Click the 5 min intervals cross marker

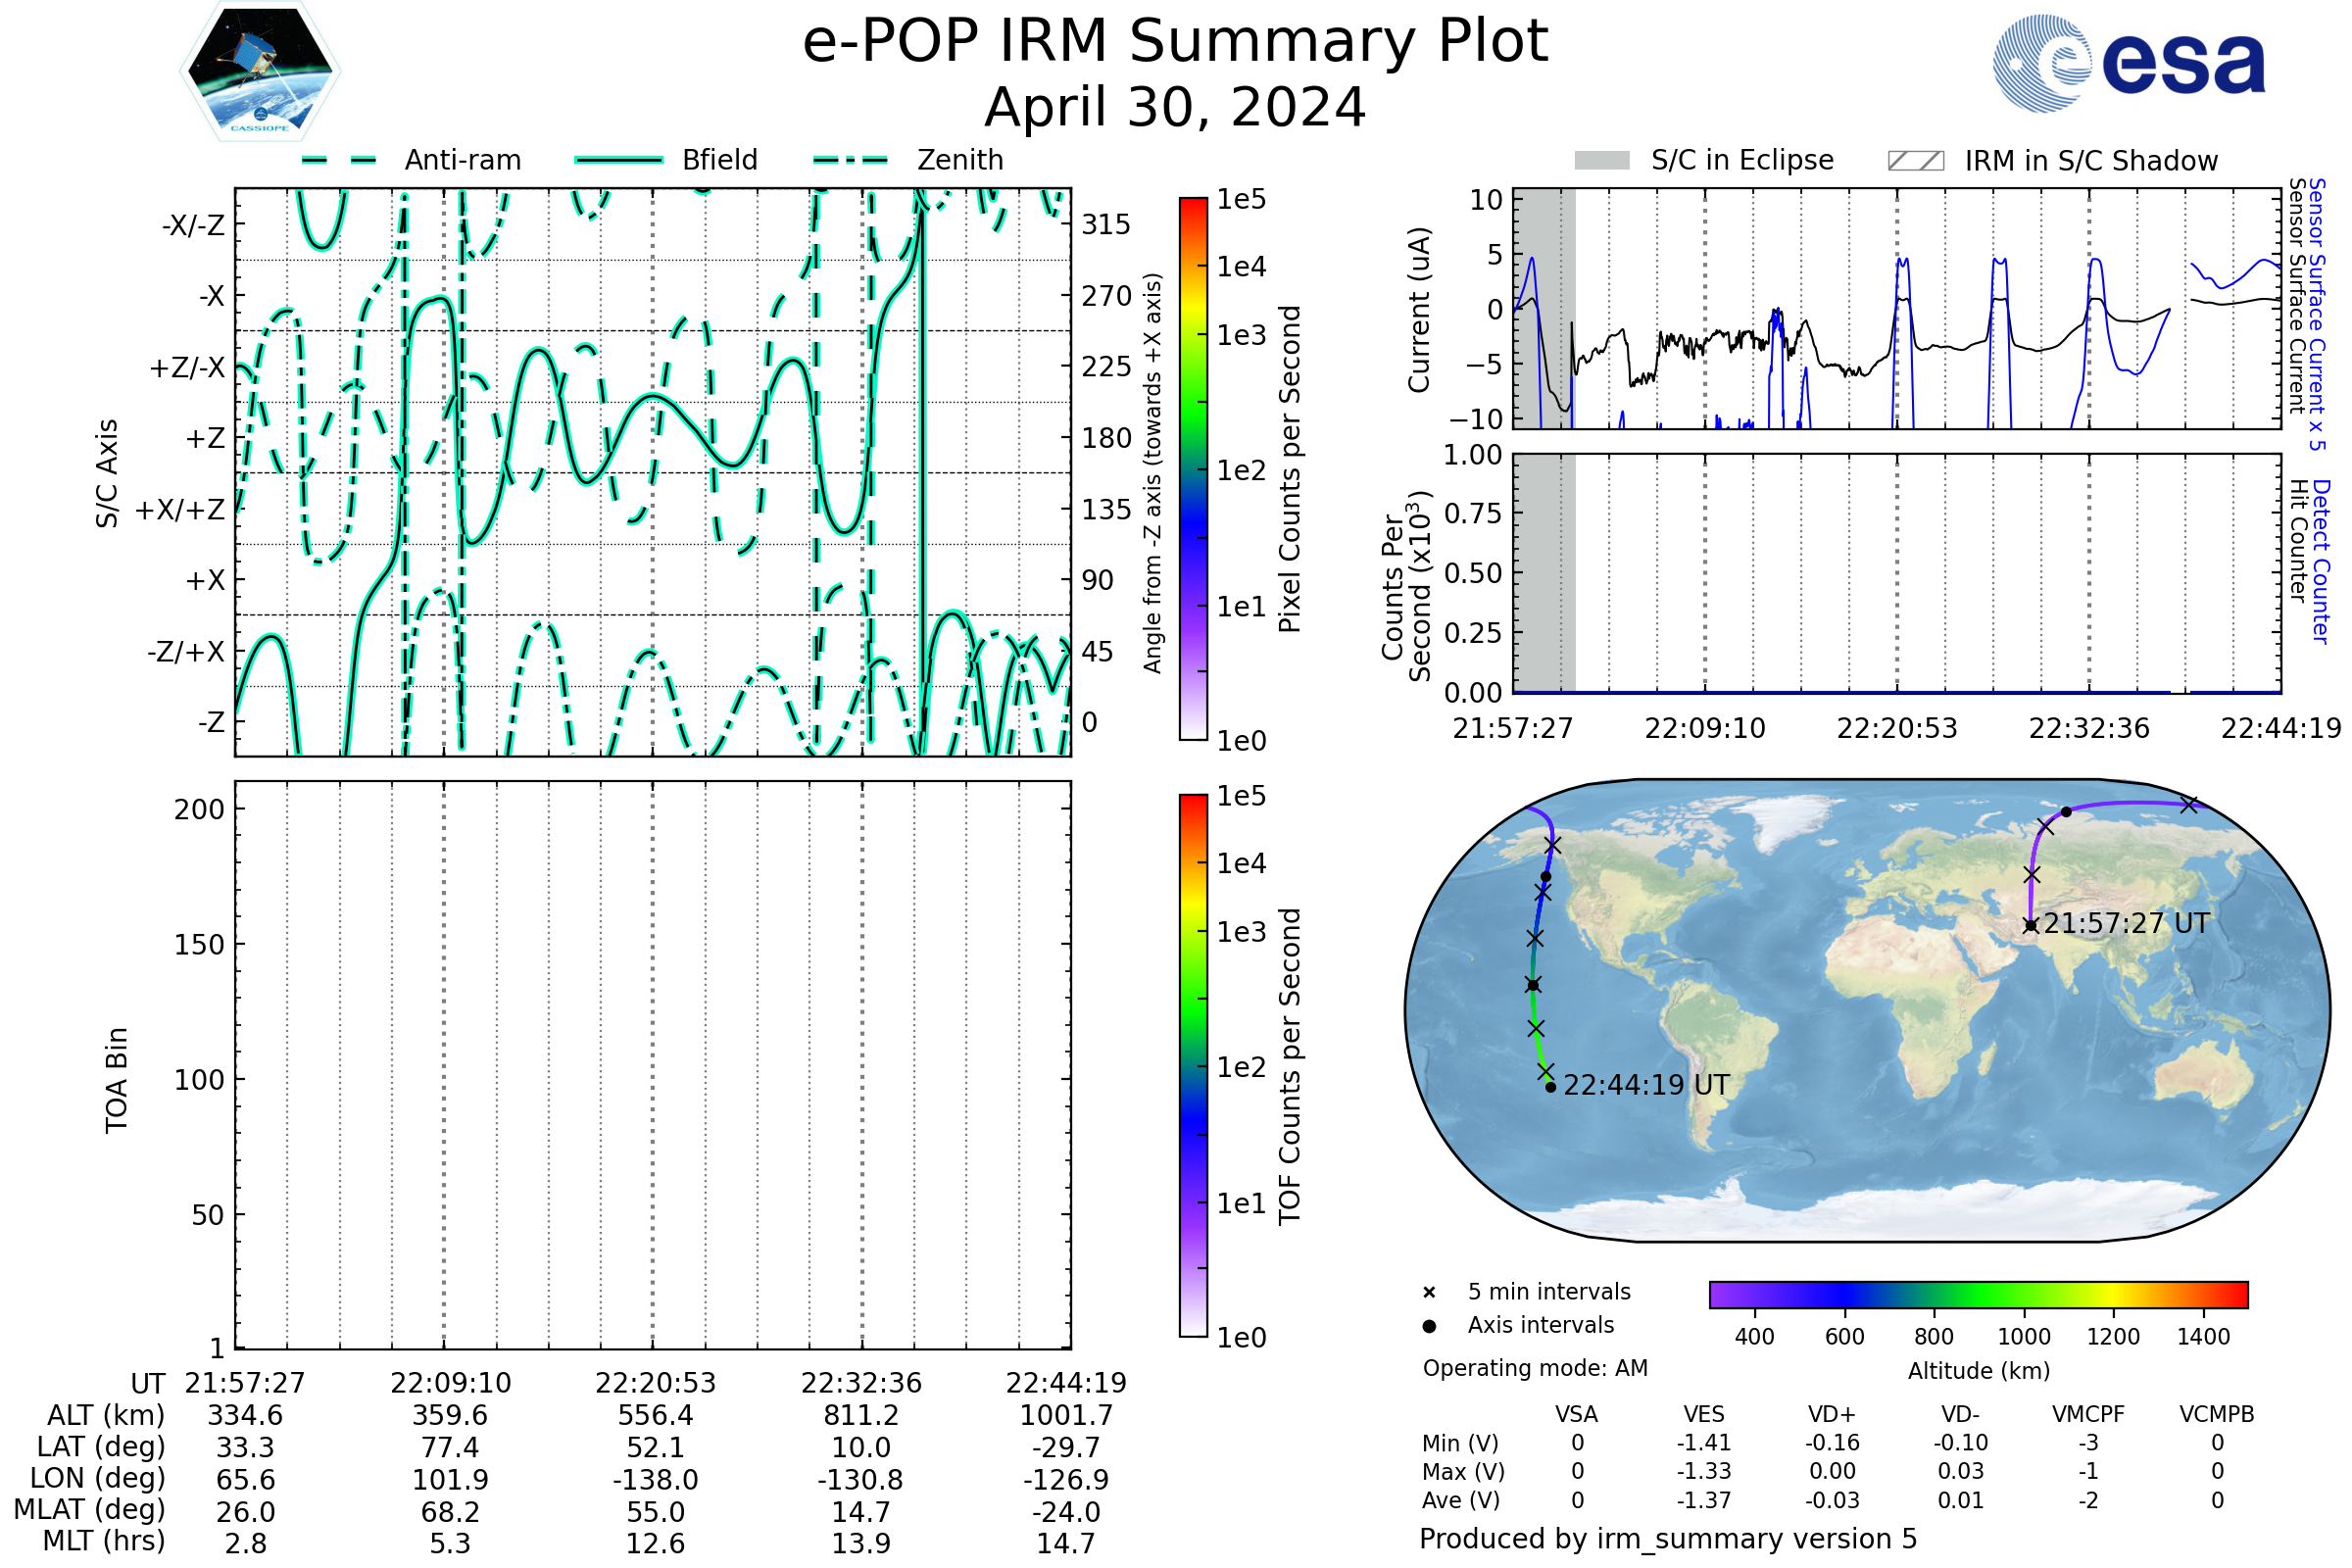click(1429, 1293)
